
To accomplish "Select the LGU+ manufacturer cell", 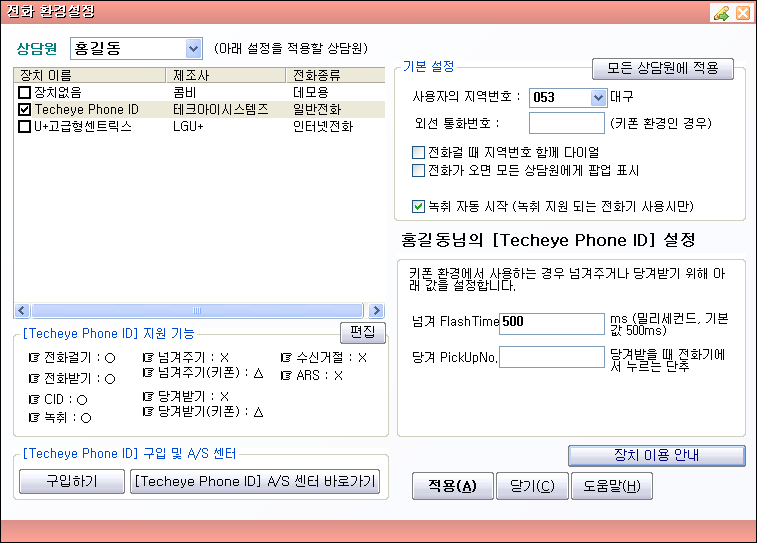I will (188, 126).
